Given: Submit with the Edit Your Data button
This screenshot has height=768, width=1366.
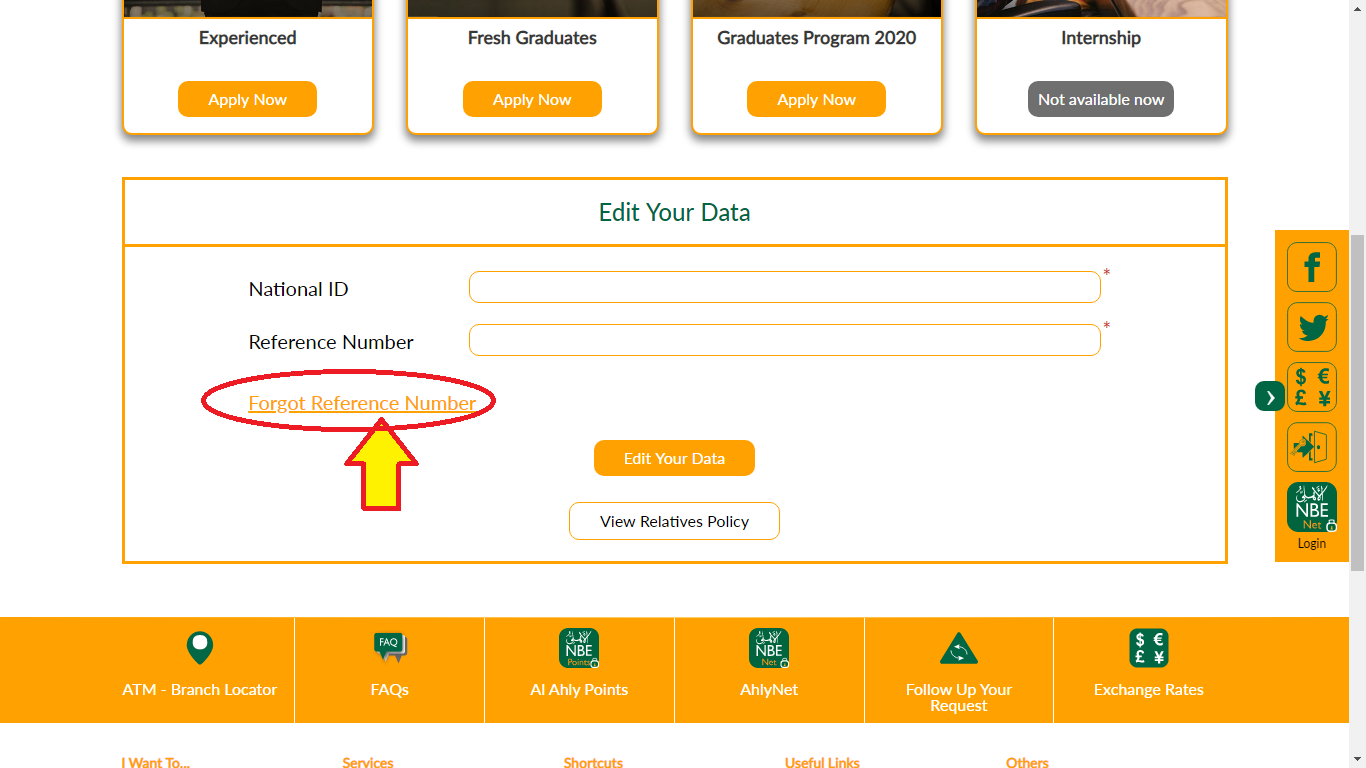Looking at the screenshot, I should (674, 458).
